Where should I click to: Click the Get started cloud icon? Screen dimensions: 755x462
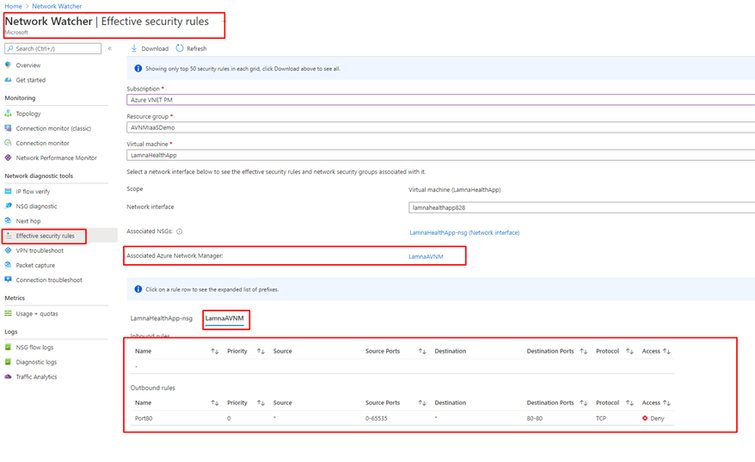pos(8,80)
